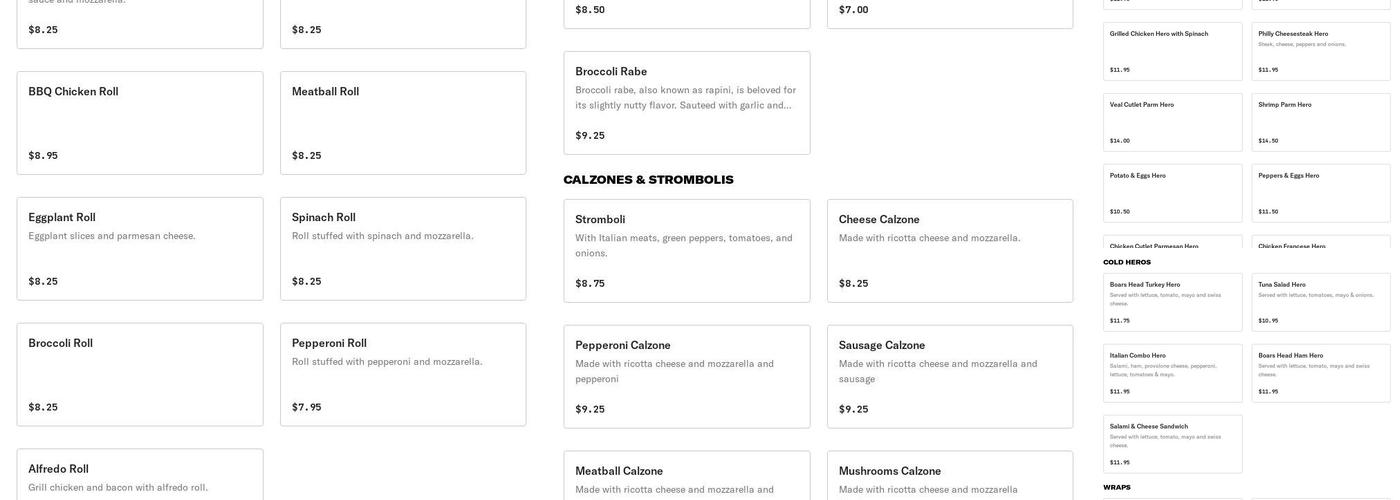This screenshot has width=1400, height=500.
Task: Open the Pepperoni Roll card
Action: 403,375
